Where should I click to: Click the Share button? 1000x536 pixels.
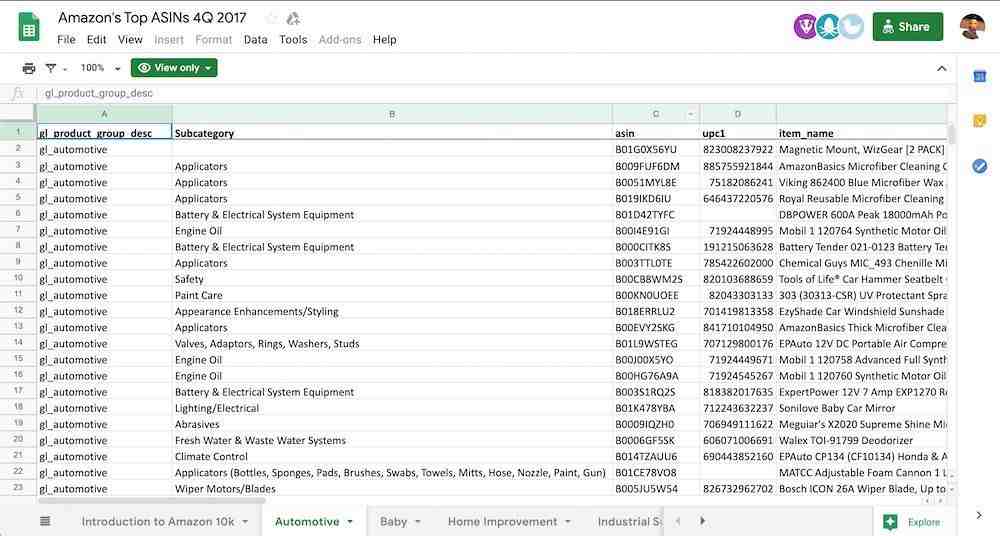click(908, 27)
